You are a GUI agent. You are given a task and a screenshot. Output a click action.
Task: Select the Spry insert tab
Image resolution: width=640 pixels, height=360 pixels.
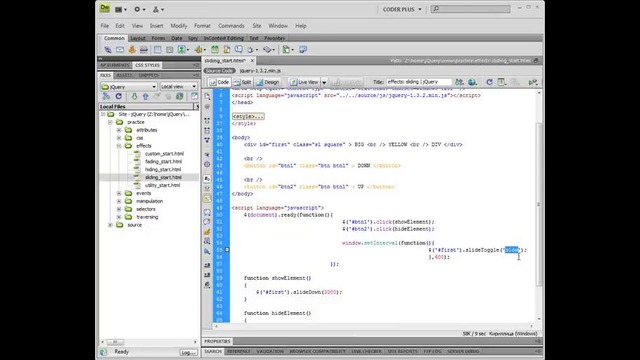point(193,38)
